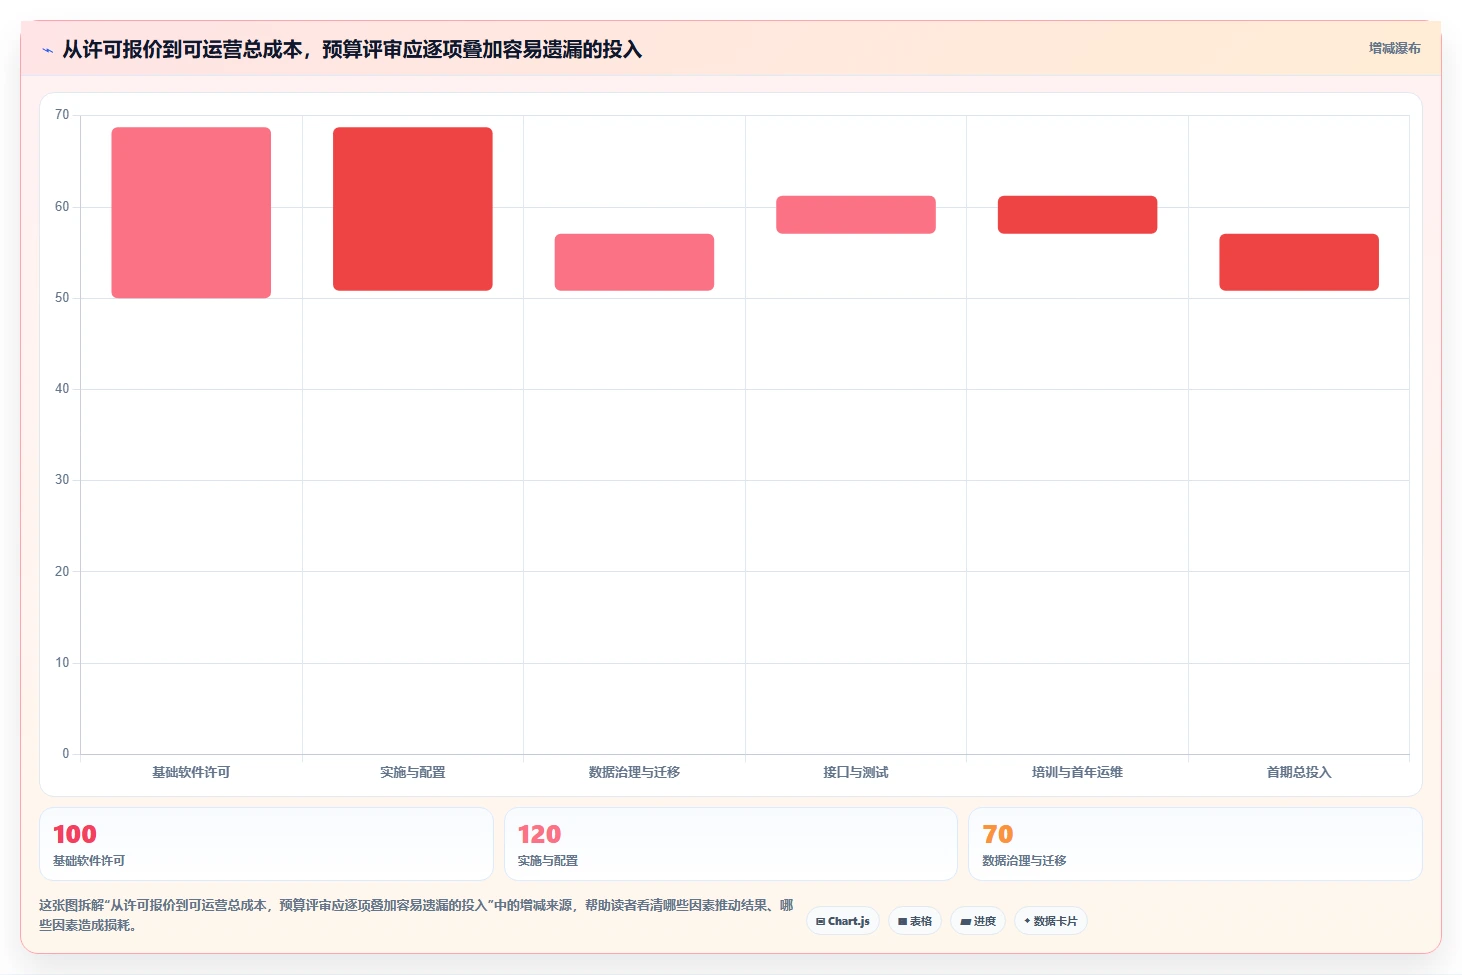This screenshot has height=975, width=1462.
Task: Click the 实施与配置 red bar
Action: pos(413,209)
